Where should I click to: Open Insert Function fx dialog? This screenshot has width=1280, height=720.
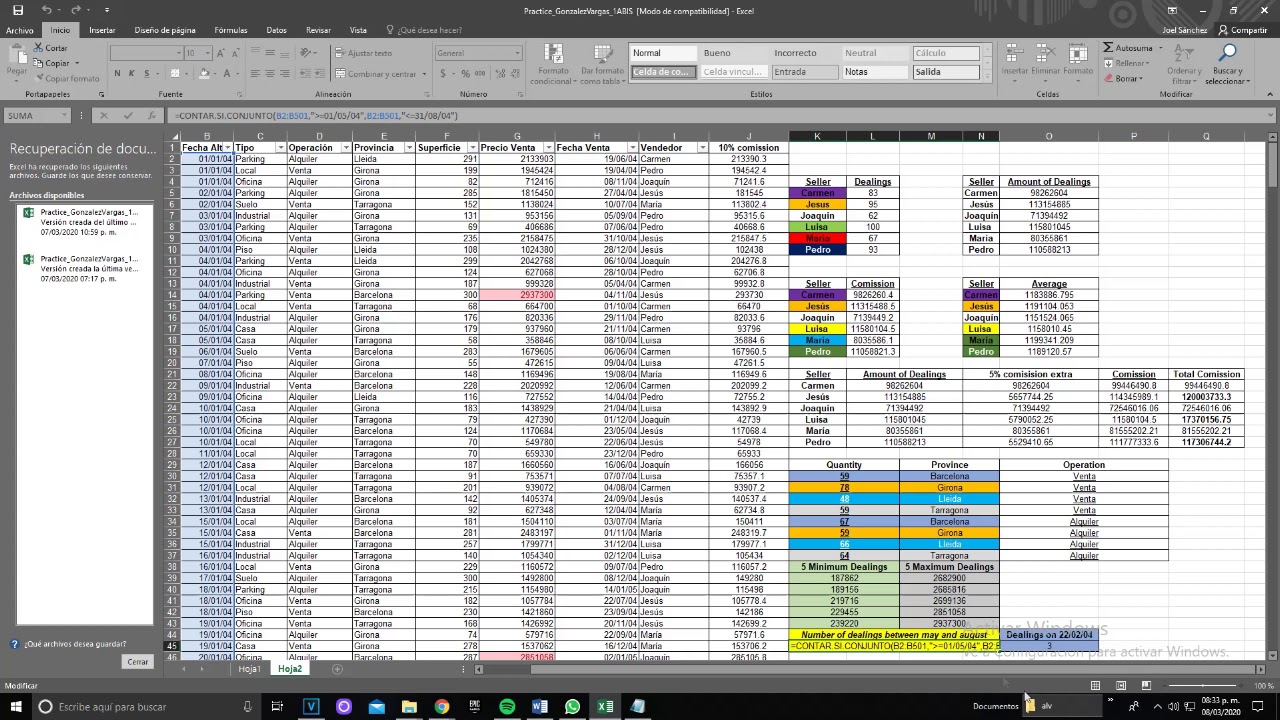[152, 116]
